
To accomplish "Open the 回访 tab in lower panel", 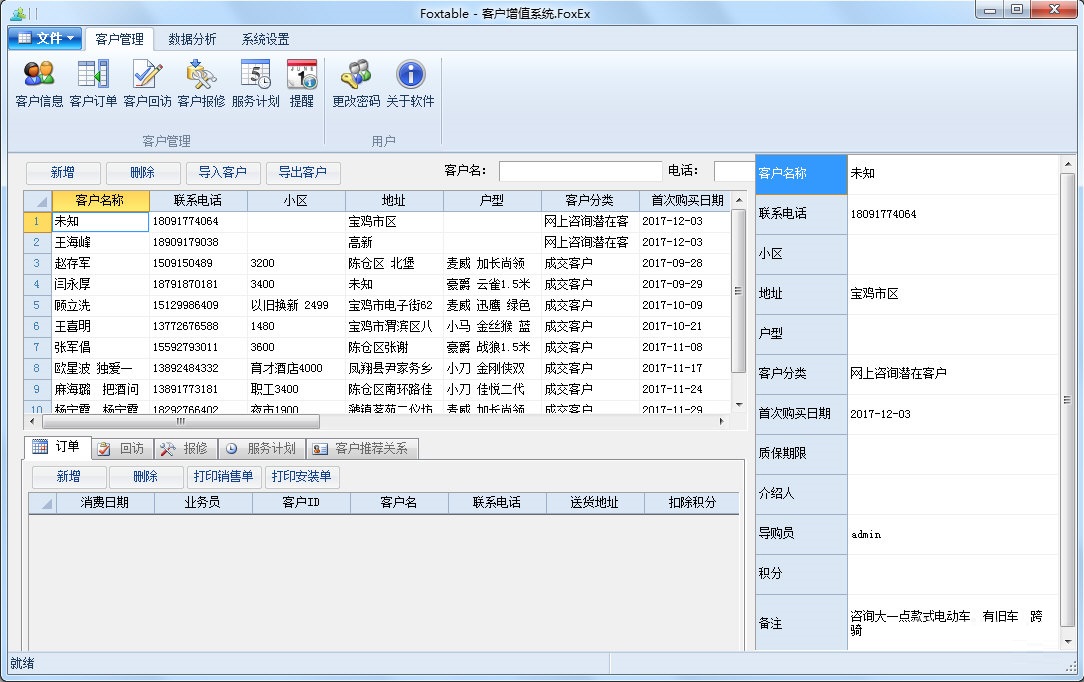I will point(125,447).
